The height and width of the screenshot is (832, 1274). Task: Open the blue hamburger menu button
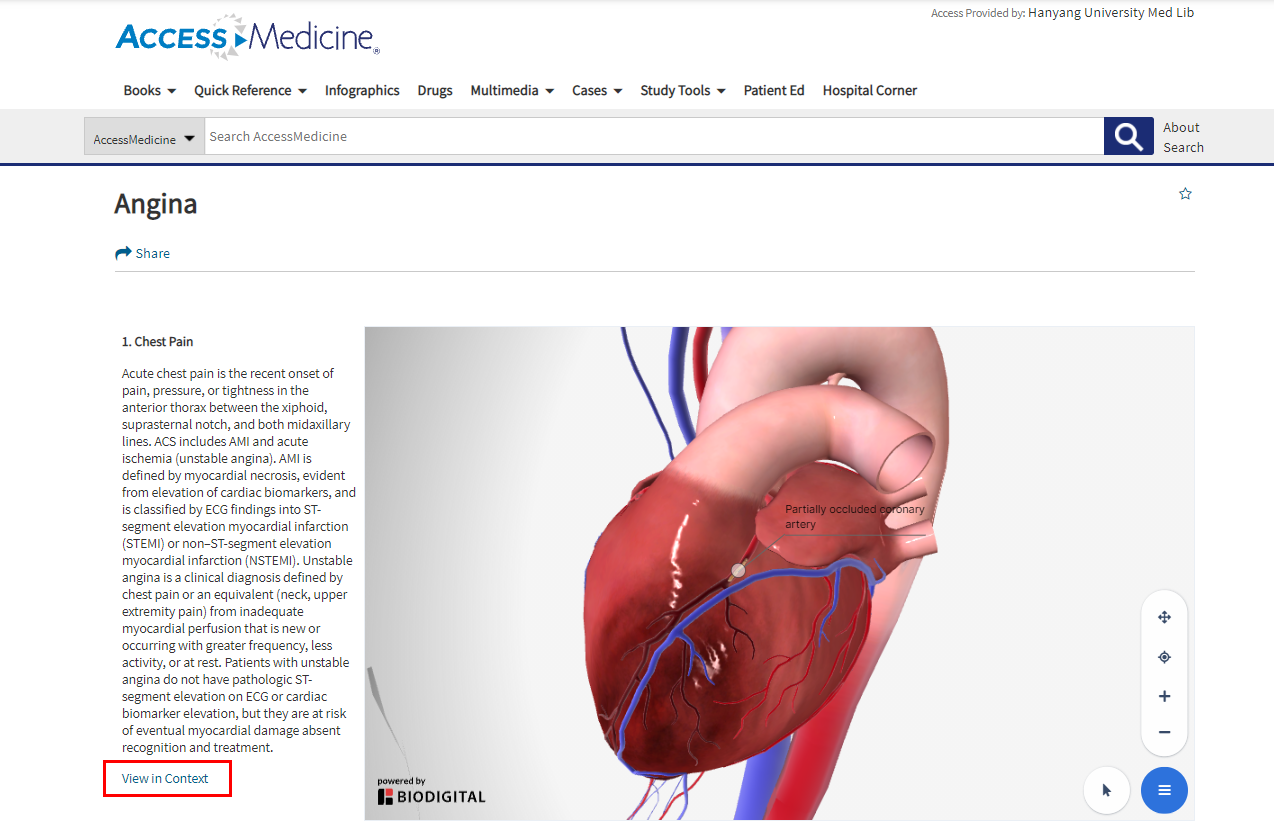(1164, 790)
